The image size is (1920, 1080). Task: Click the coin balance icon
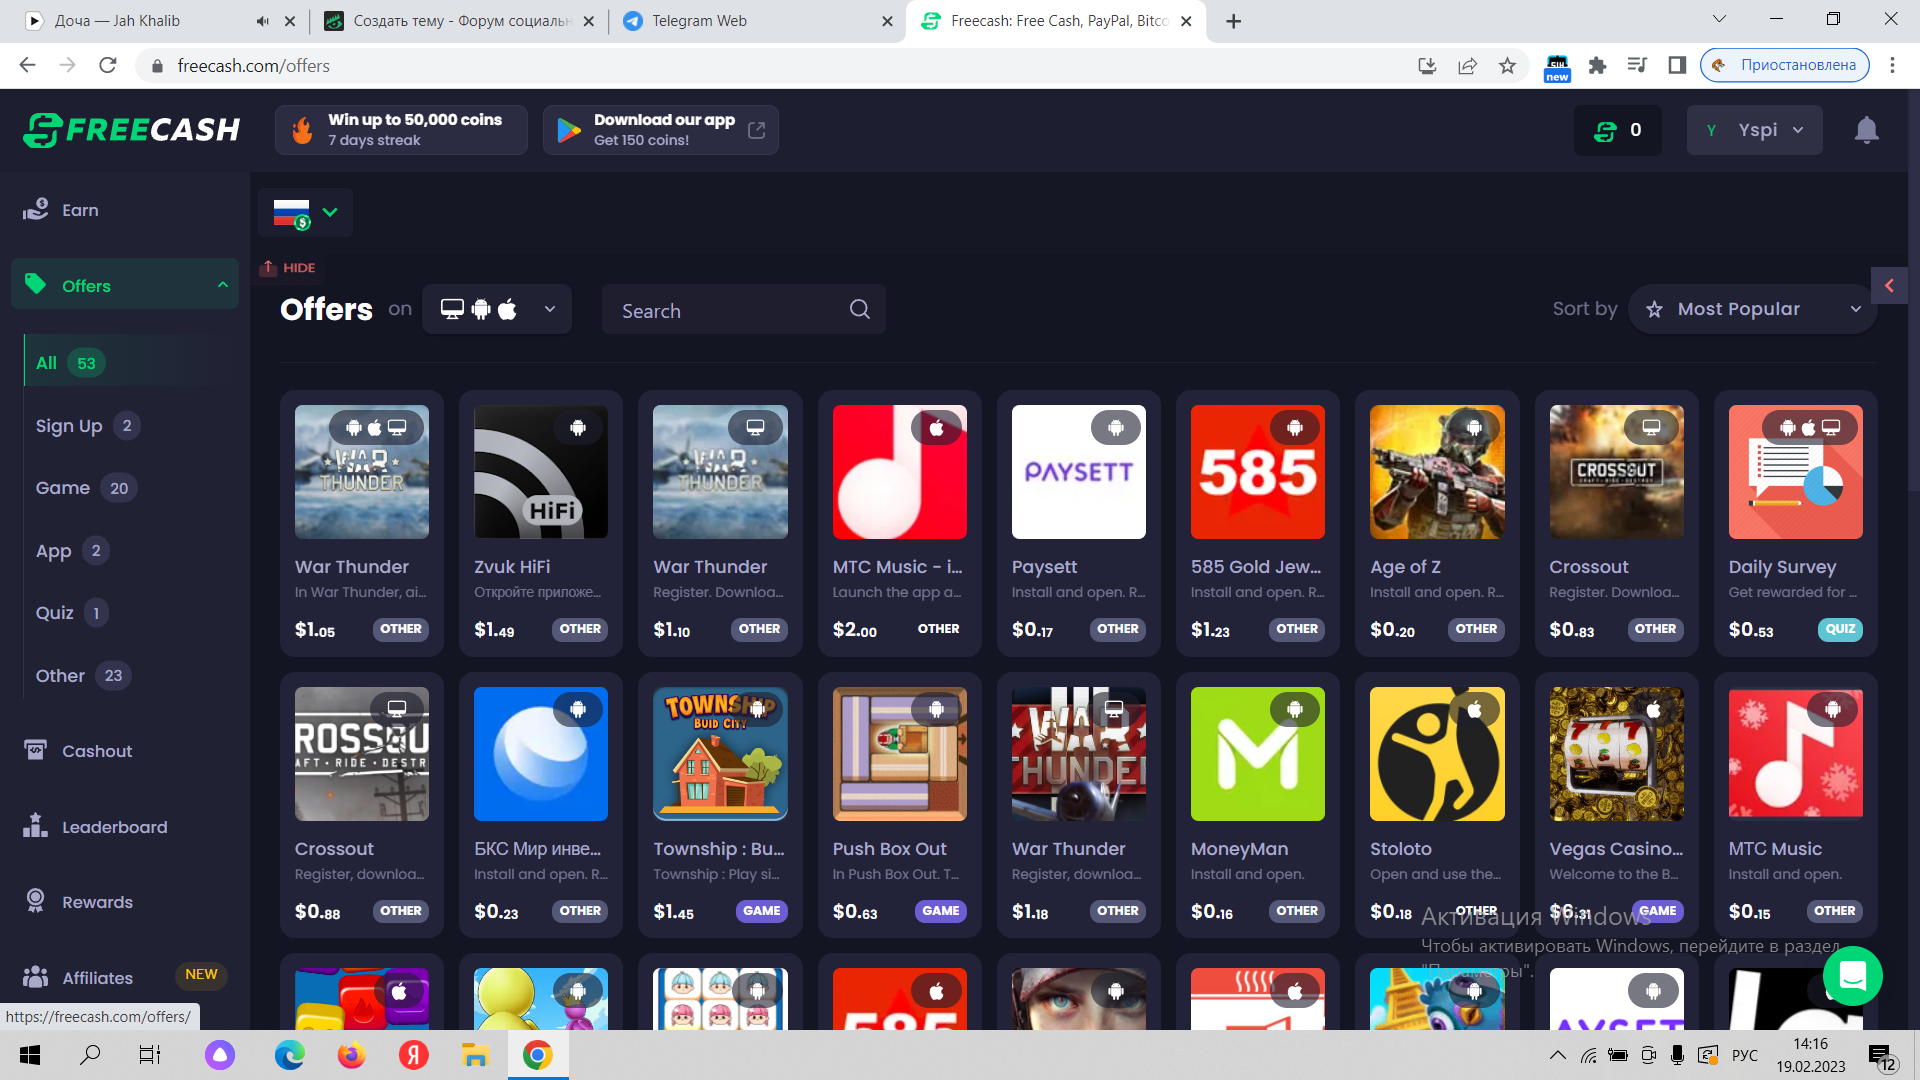click(1605, 130)
